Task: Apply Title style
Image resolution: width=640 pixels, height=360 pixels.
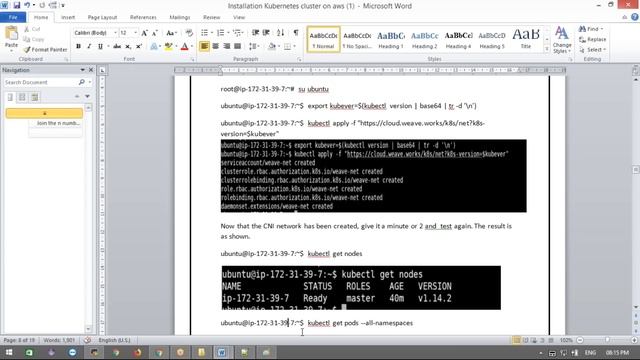Action: point(526,40)
